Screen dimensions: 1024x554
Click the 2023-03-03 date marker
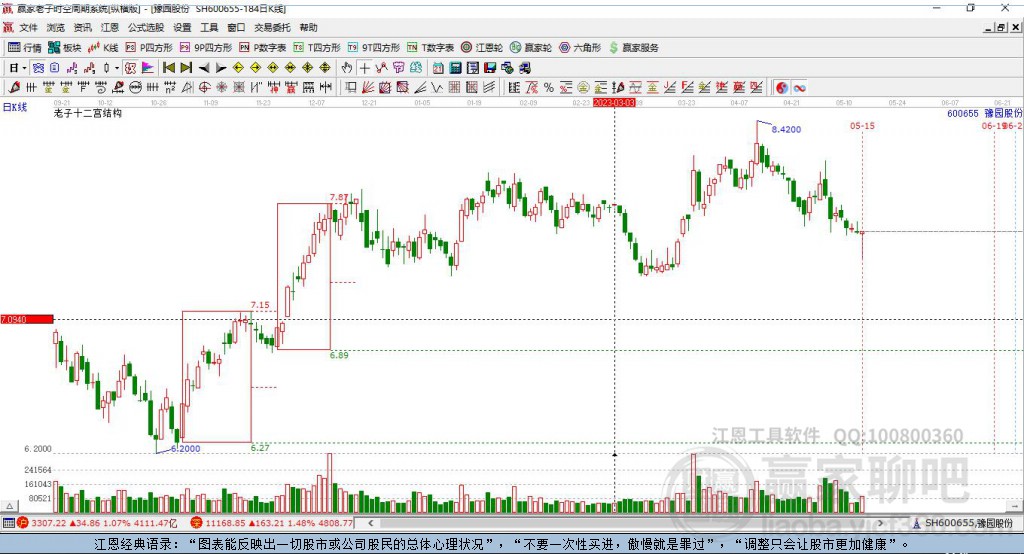tap(614, 103)
